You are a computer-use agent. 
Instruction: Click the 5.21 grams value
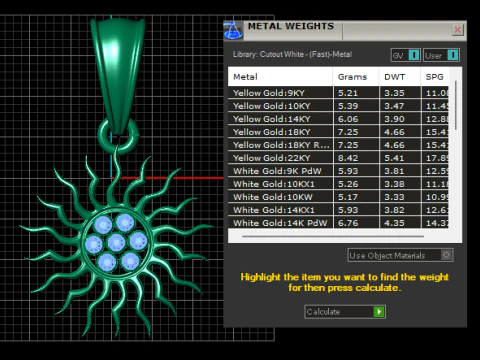[348, 93]
